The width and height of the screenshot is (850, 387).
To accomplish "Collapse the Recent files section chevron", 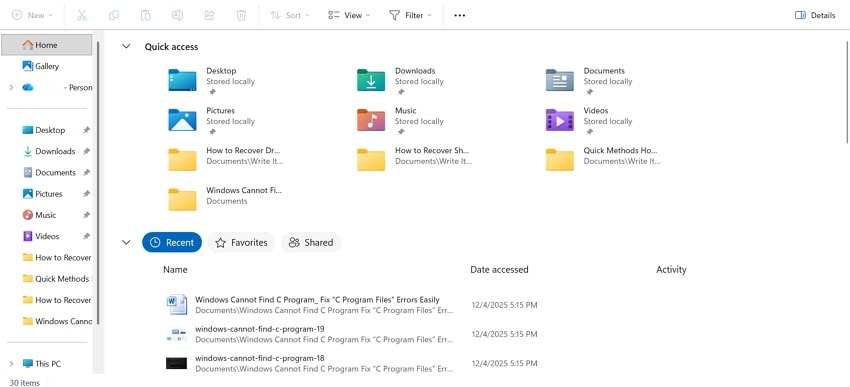I will (x=126, y=242).
